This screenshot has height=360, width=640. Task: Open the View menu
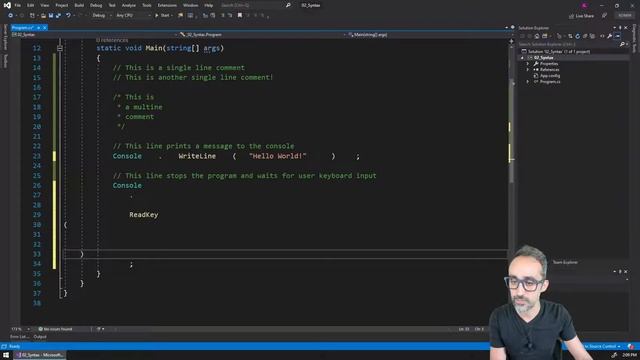[44, 5]
